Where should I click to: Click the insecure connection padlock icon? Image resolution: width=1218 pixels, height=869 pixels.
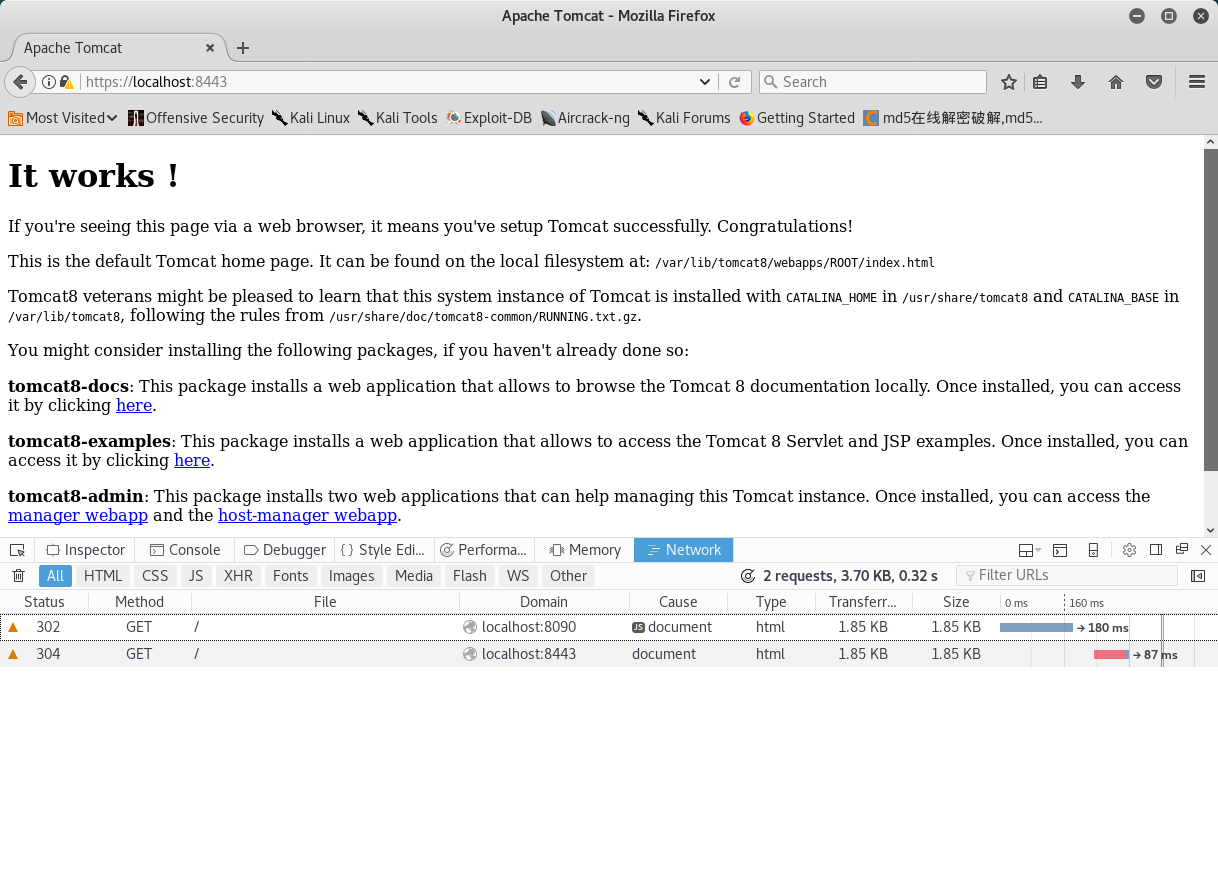click(66, 82)
